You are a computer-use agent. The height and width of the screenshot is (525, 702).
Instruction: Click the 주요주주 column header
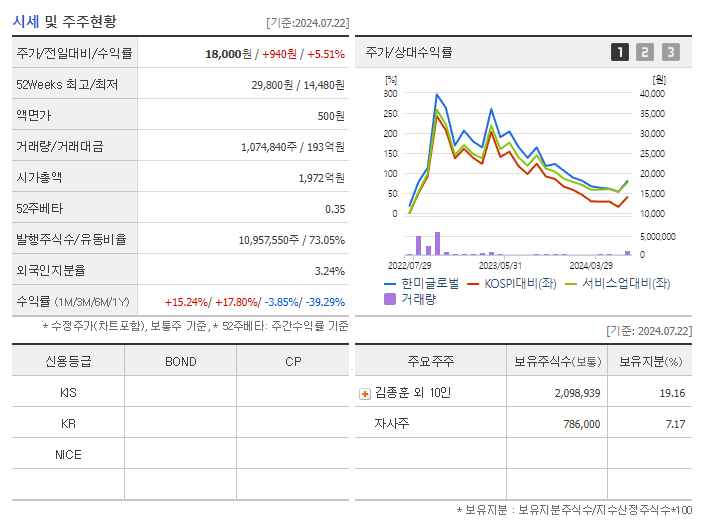click(x=431, y=361)
